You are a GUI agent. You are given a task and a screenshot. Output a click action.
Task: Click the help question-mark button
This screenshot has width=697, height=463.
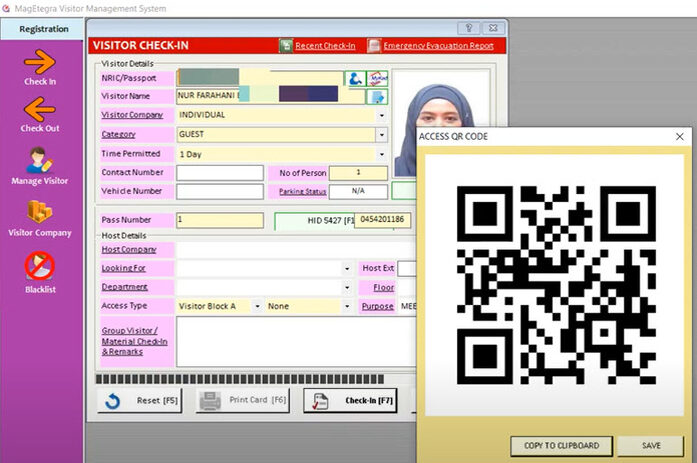coord(469,28)
